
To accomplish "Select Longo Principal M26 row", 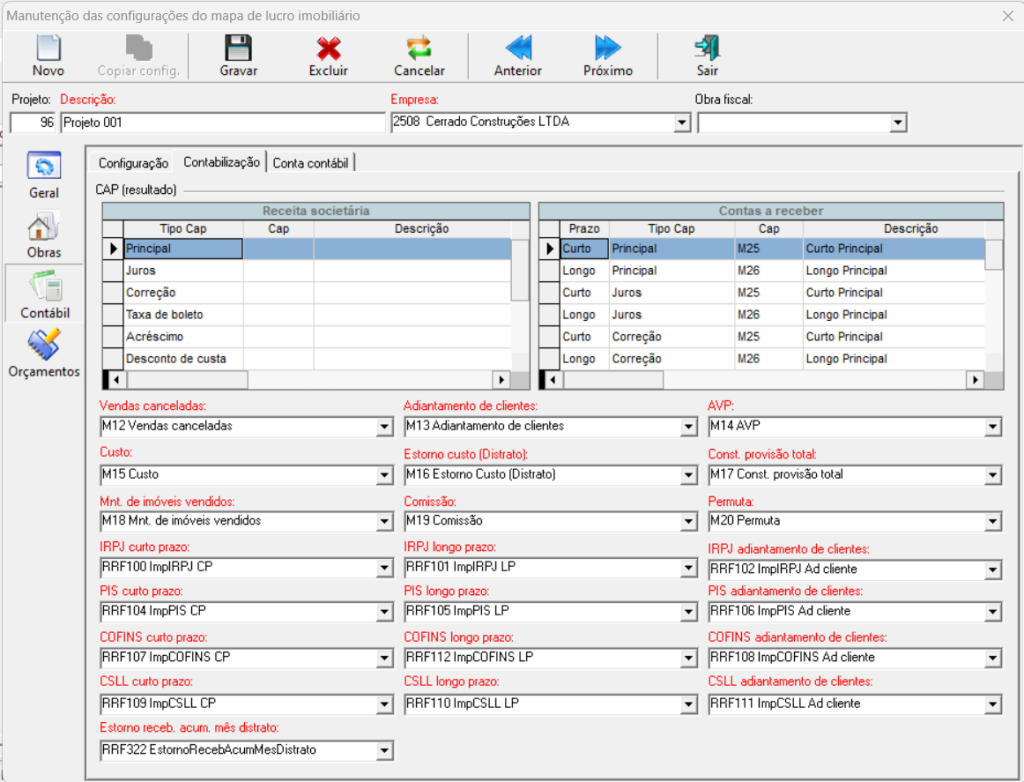I will tap(760, 271).
